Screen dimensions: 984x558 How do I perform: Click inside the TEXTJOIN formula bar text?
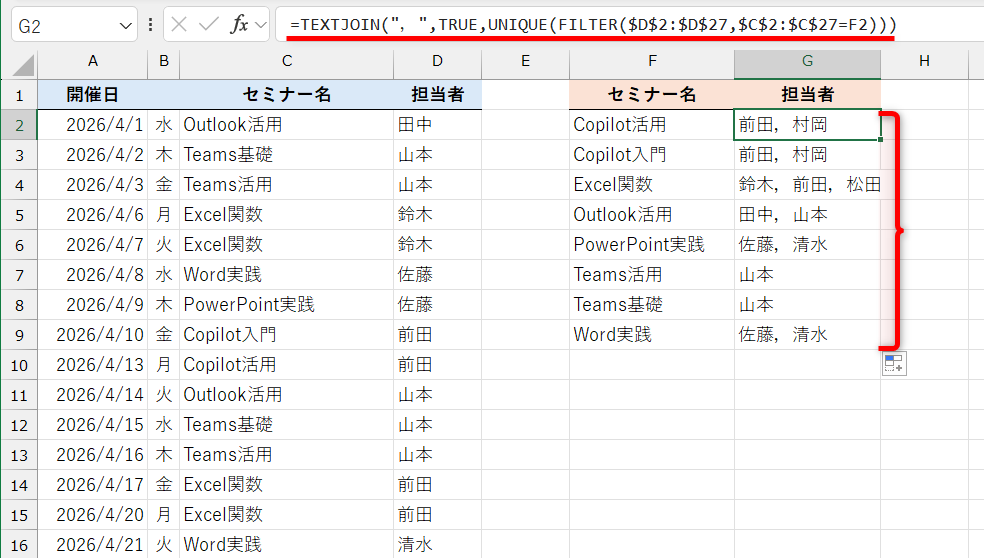[593, 24]
